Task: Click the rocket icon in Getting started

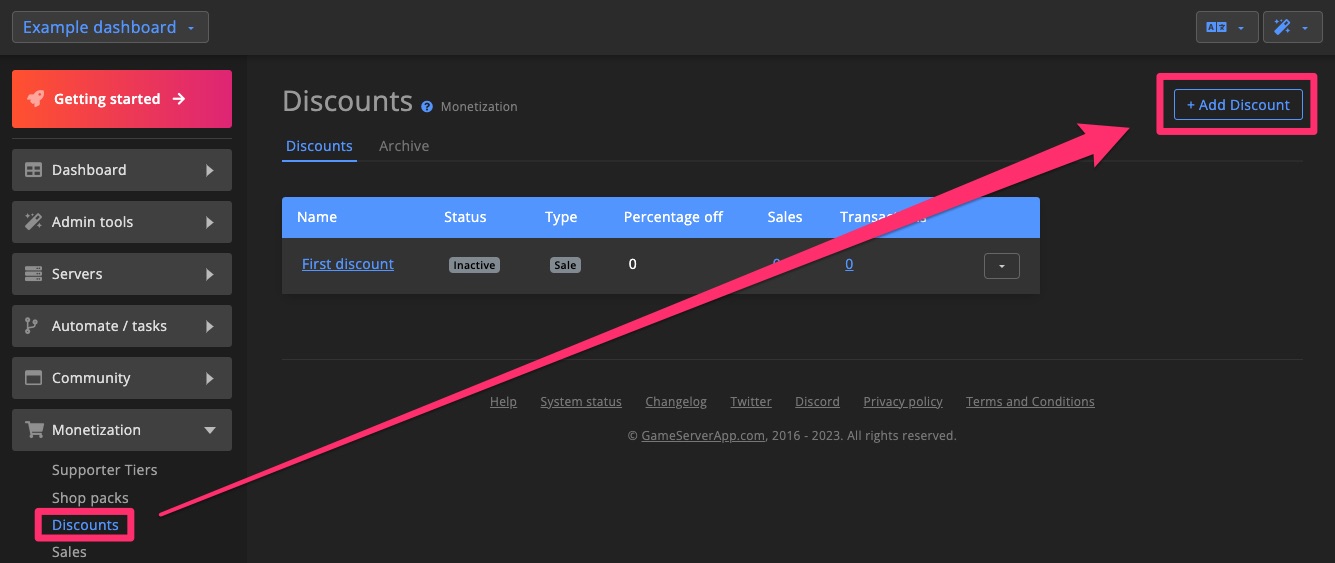Action: tap(36, 99)
